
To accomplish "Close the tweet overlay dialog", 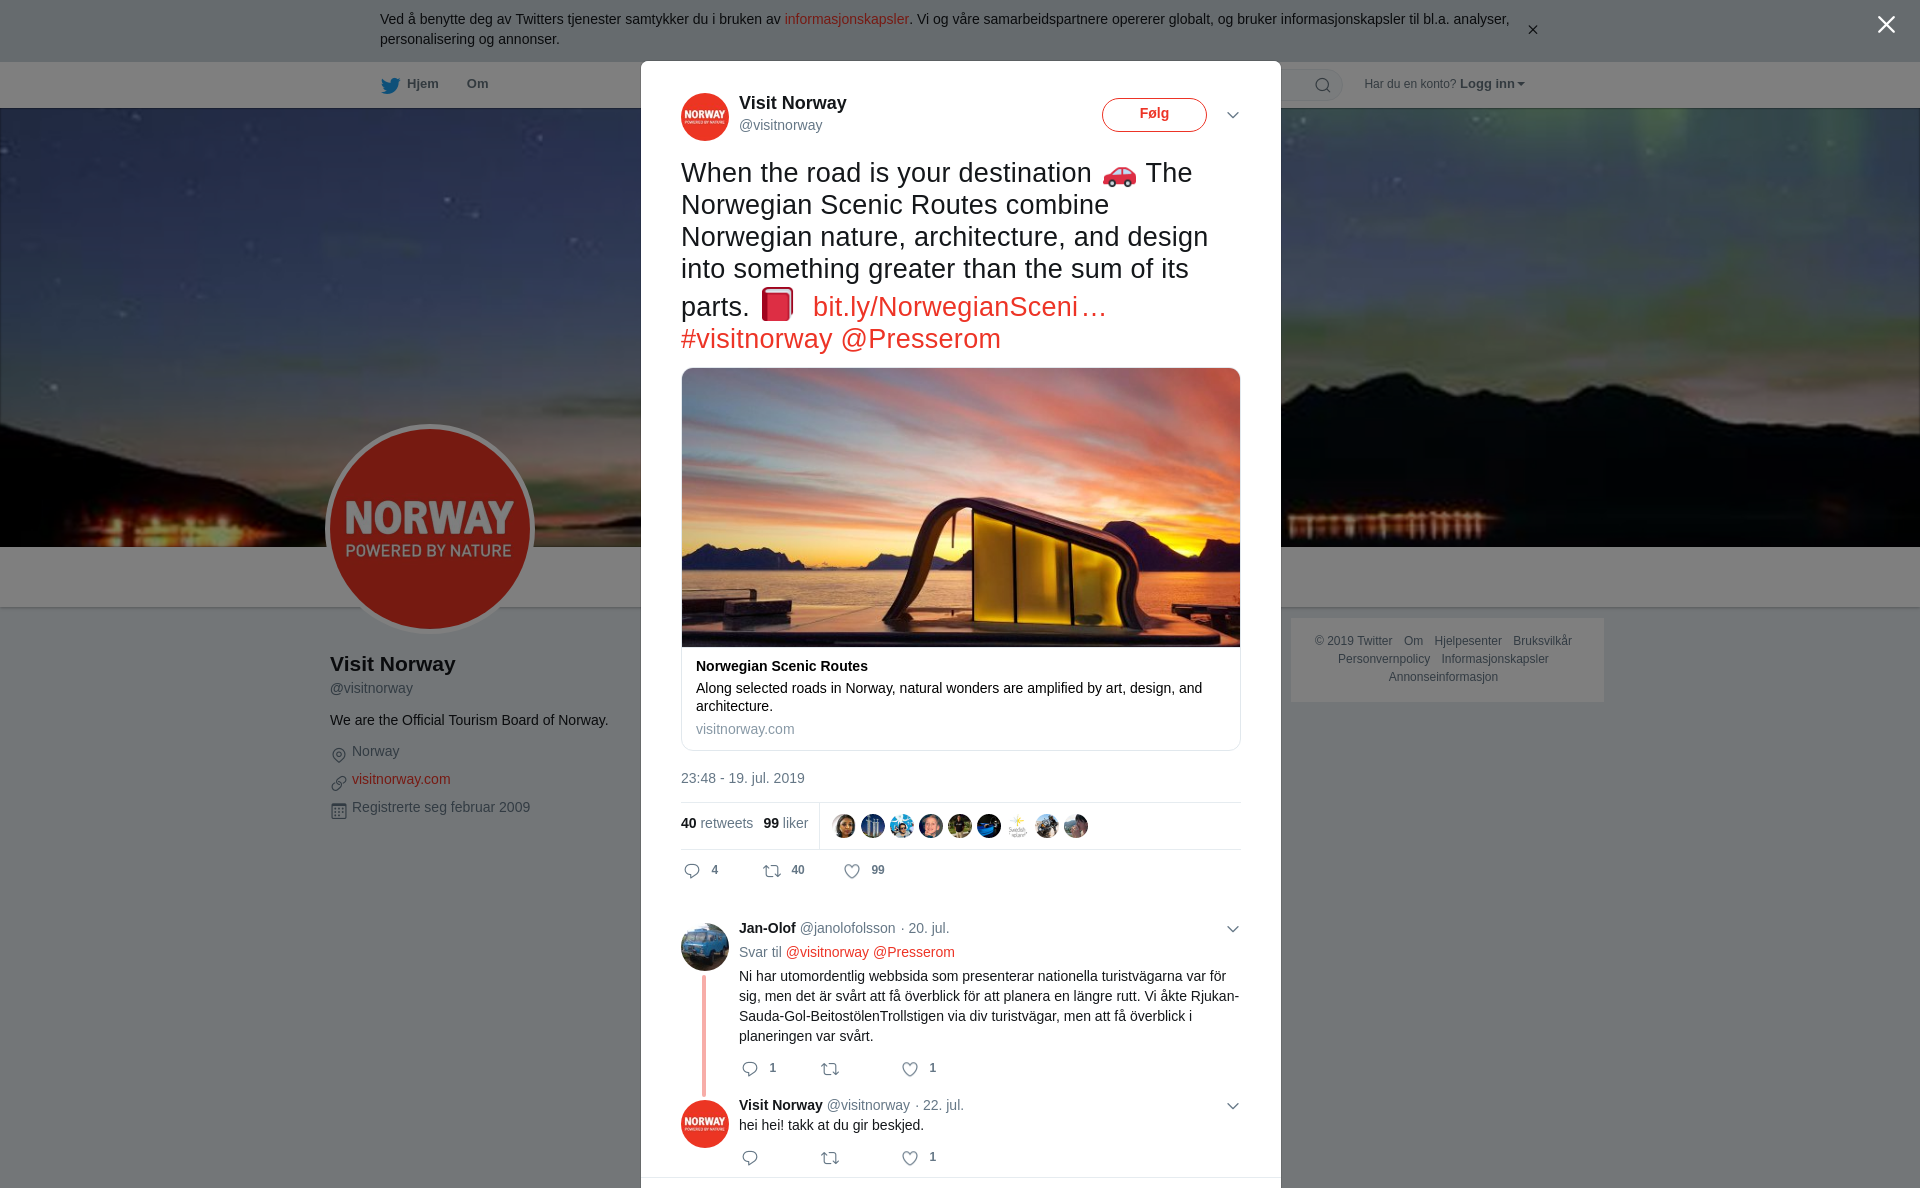I will coord(1886,25).
